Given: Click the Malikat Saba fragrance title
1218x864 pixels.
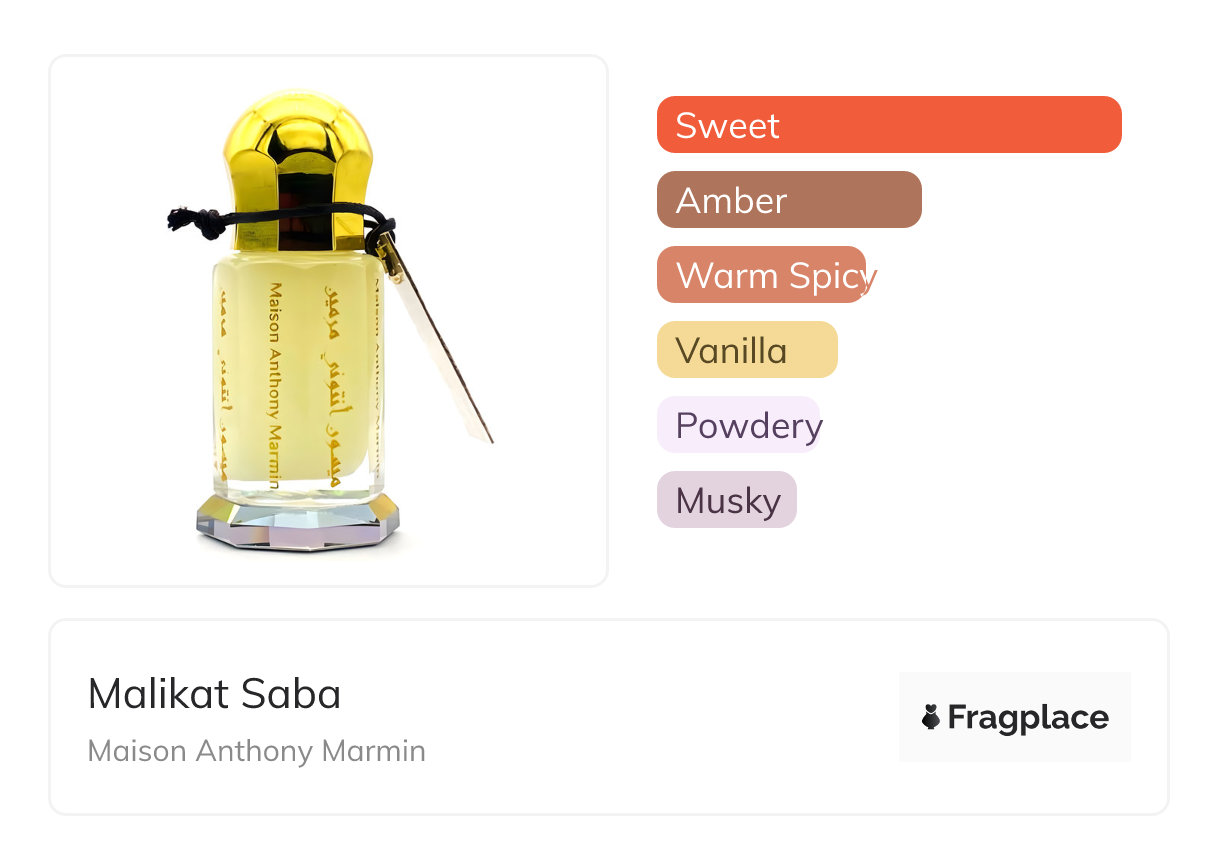Looking at the screenshot, I should click(x=214, y=694).
